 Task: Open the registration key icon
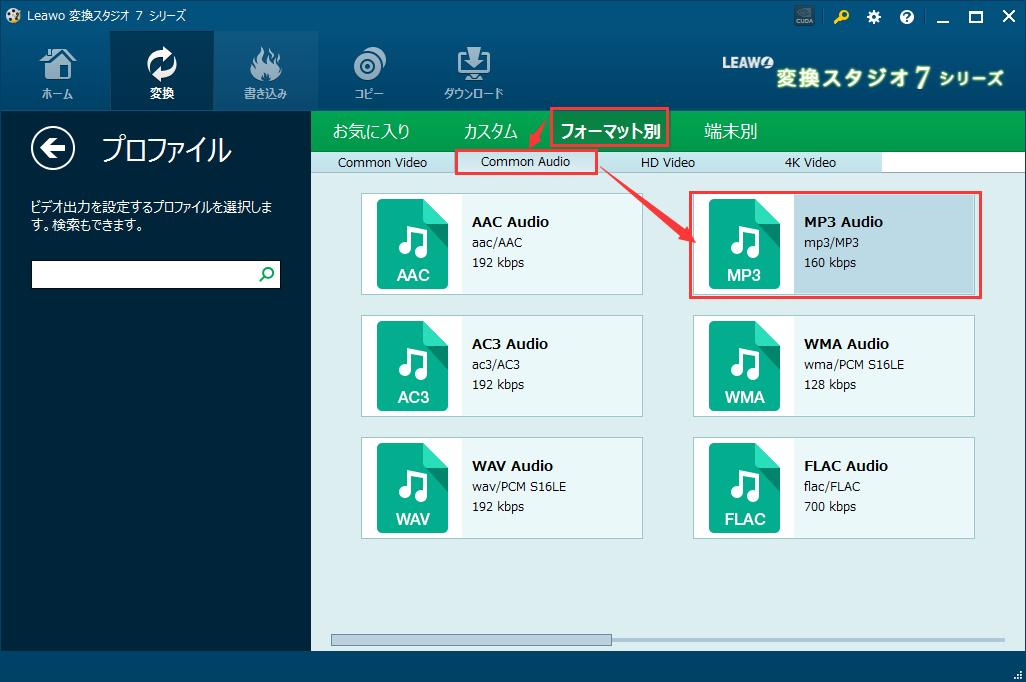(x=841, y=16)
